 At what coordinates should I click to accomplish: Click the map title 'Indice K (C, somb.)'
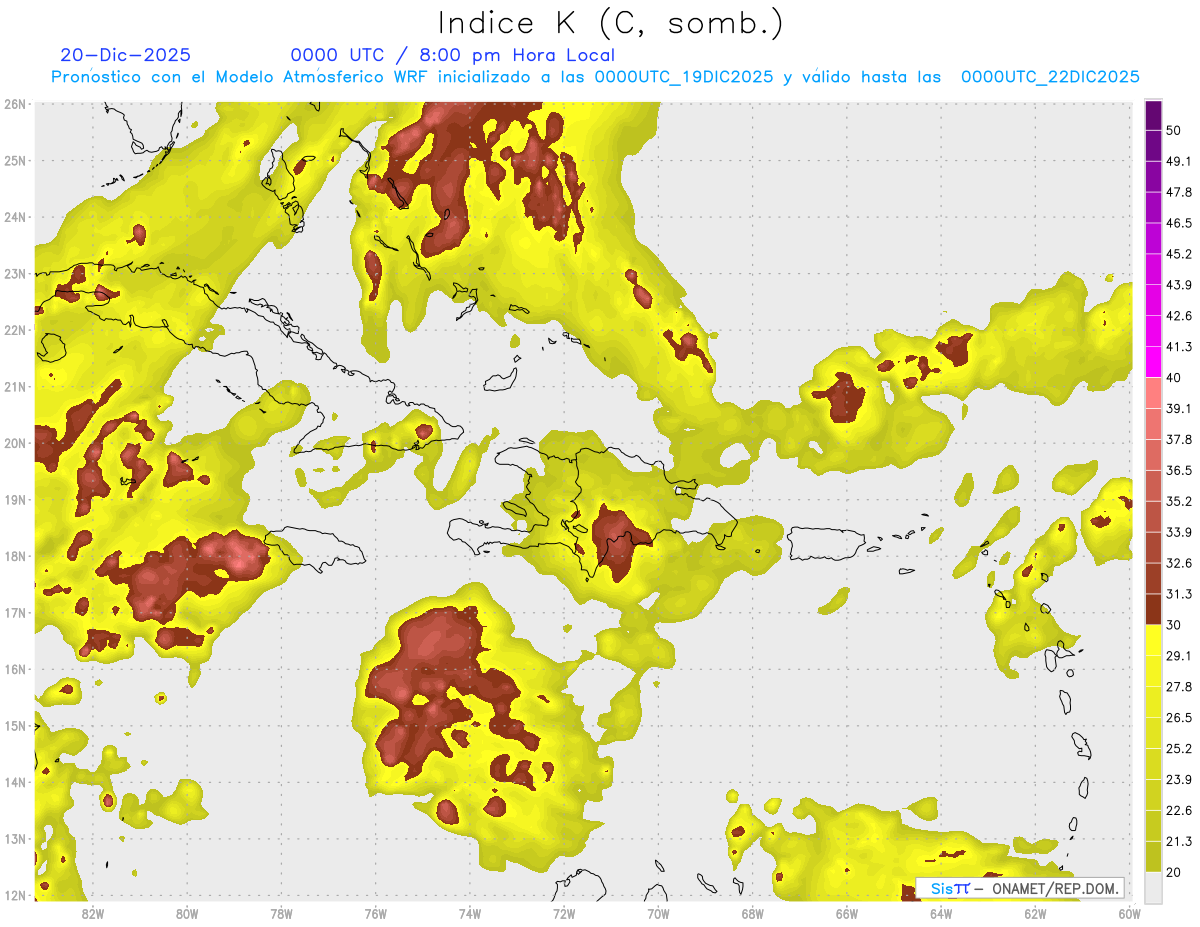tap(610, 23)
